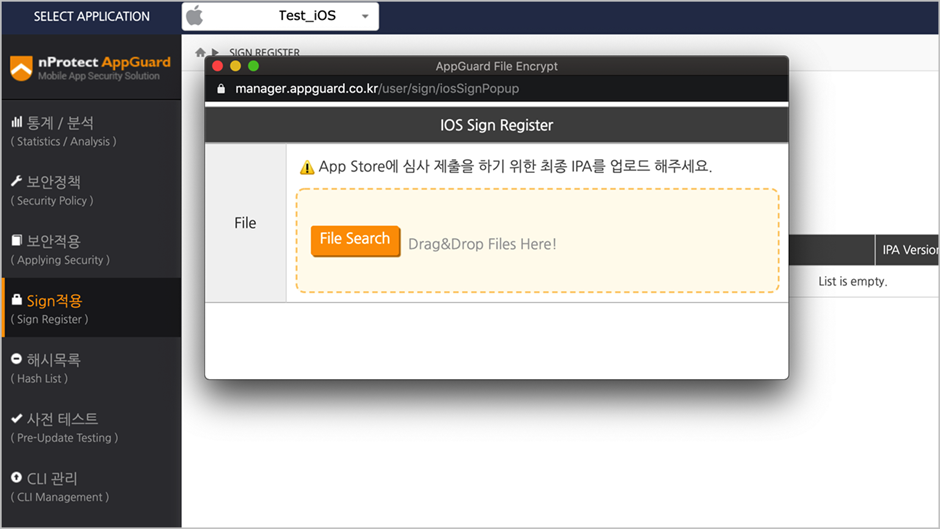940x529 pixels.
Task: Click the bar chart icon beside 통계 / 분석
Action: pyautogui.click(x=16, y=122)
